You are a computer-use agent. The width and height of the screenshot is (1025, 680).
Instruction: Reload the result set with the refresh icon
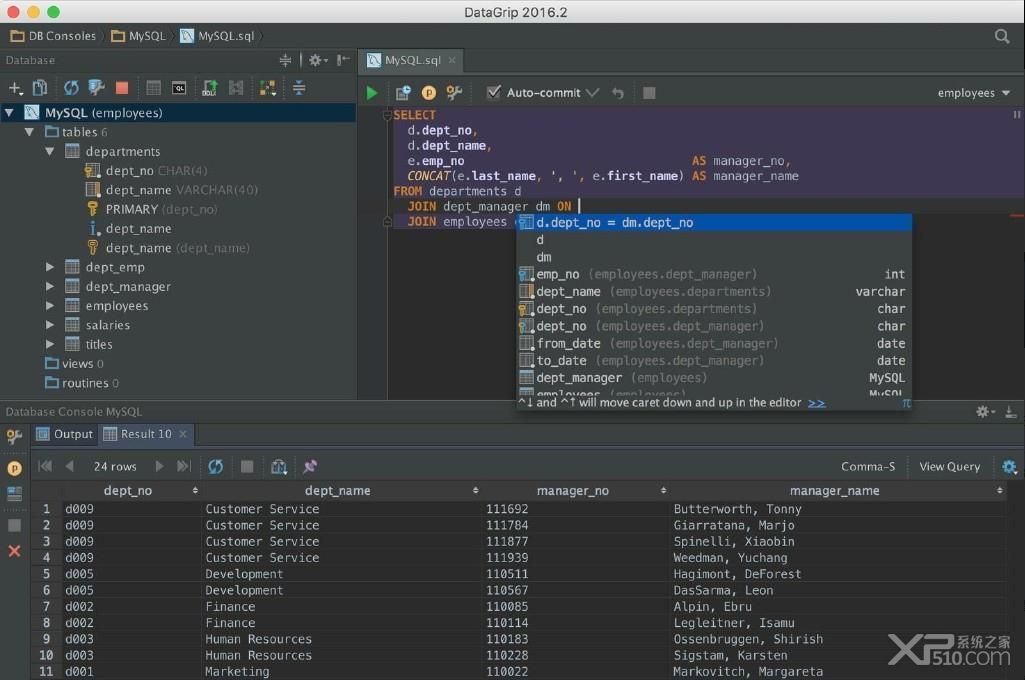[x=215, y=466]
